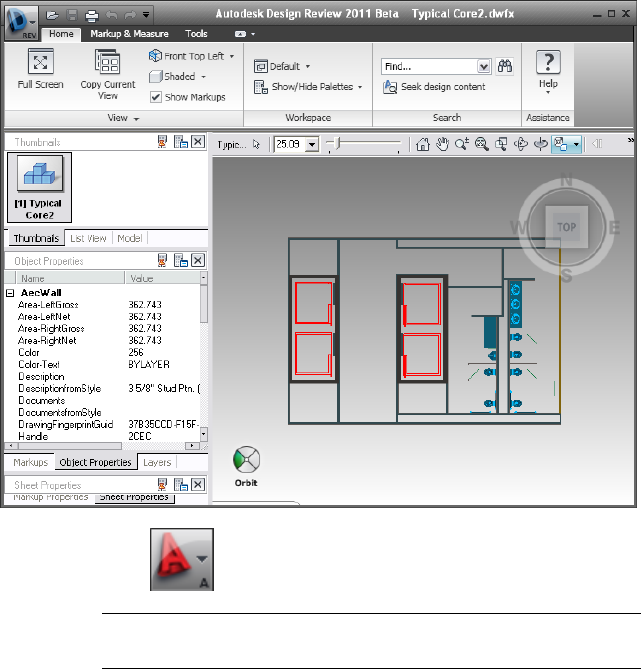
Task: Open the Markup & Measure ribbon tab
Action: 129,34
